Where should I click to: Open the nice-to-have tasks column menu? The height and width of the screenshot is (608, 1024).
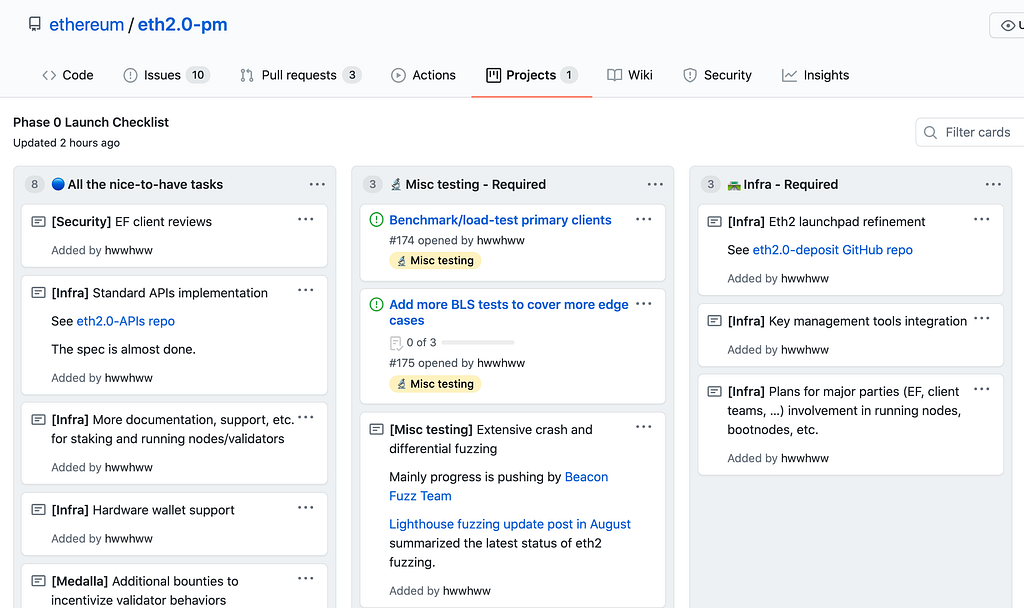point(317,184)
